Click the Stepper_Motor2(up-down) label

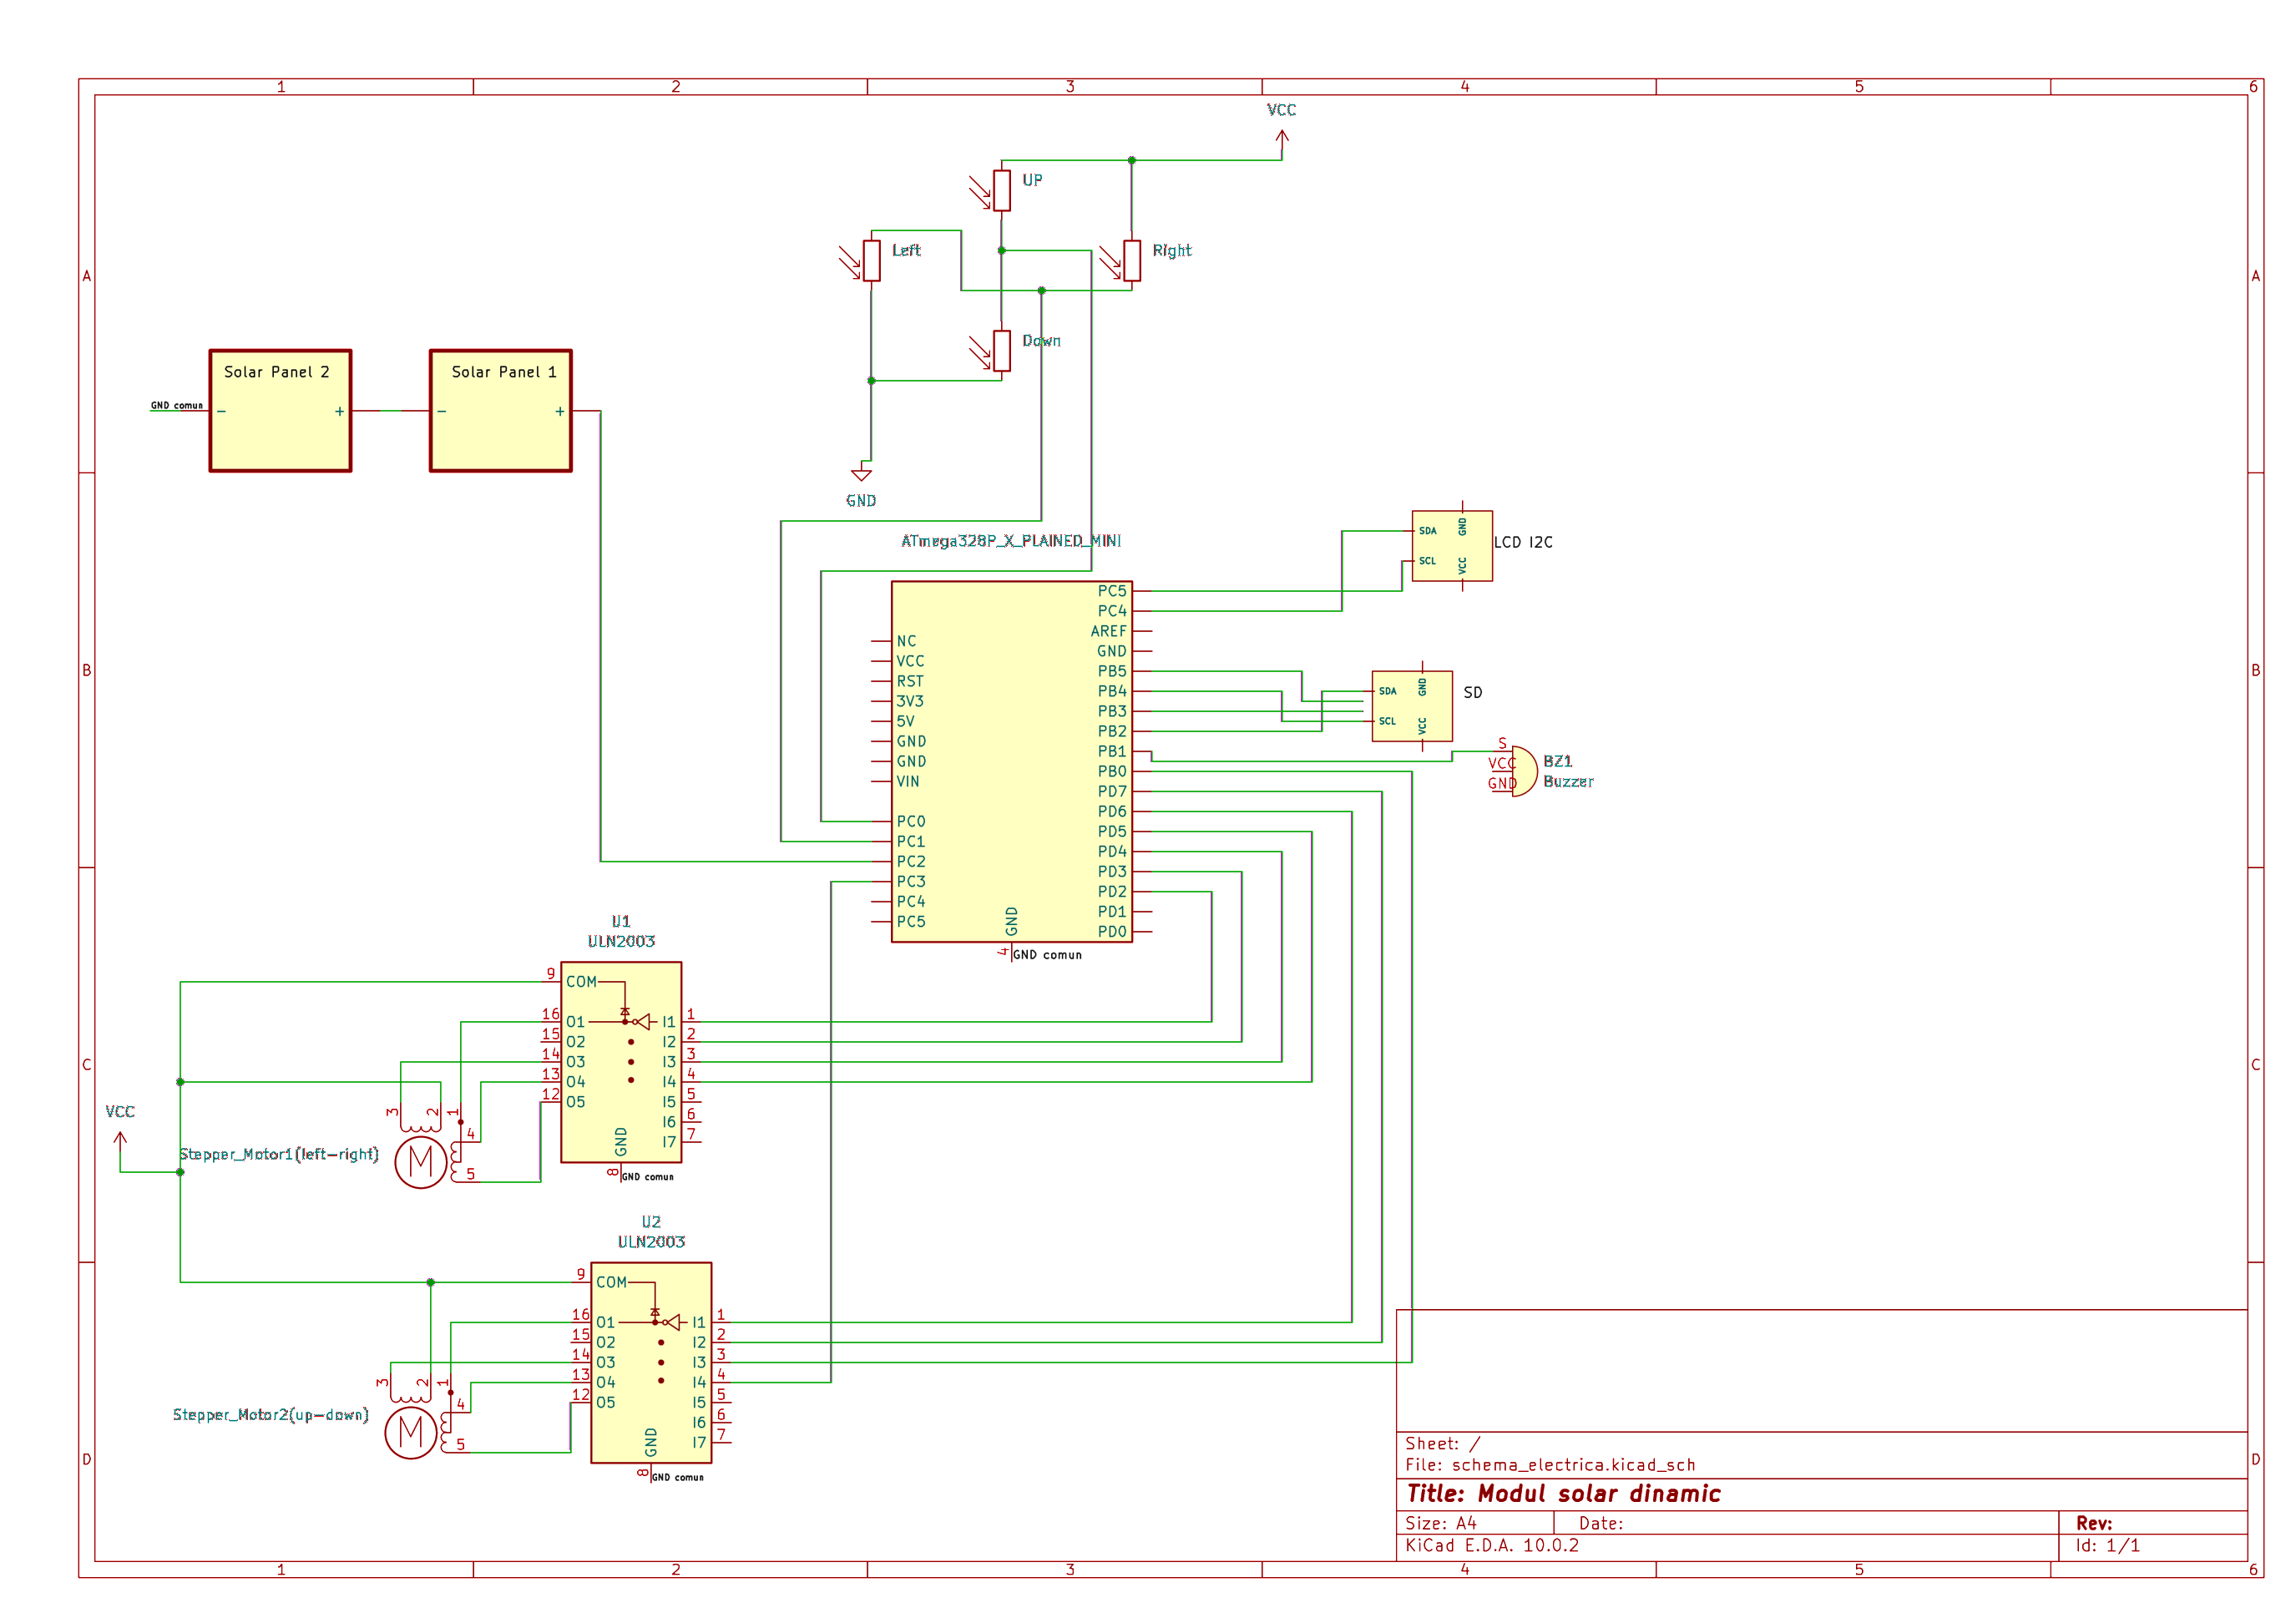(271, 1415)
